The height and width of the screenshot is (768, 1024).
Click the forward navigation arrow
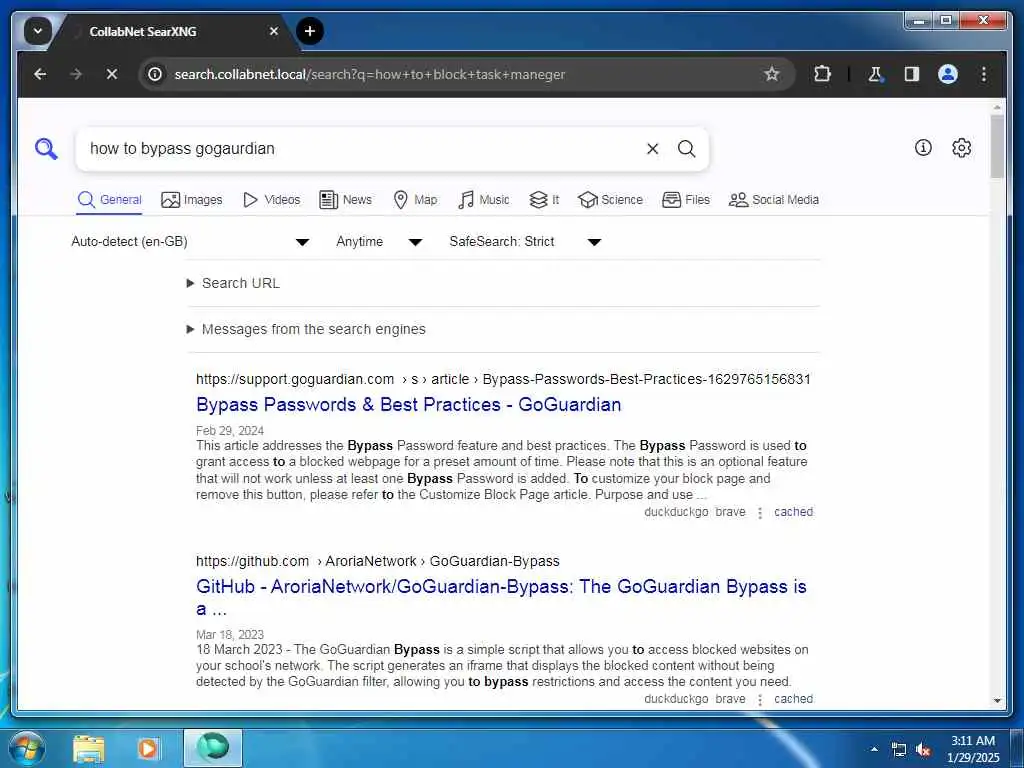point(76,74)
